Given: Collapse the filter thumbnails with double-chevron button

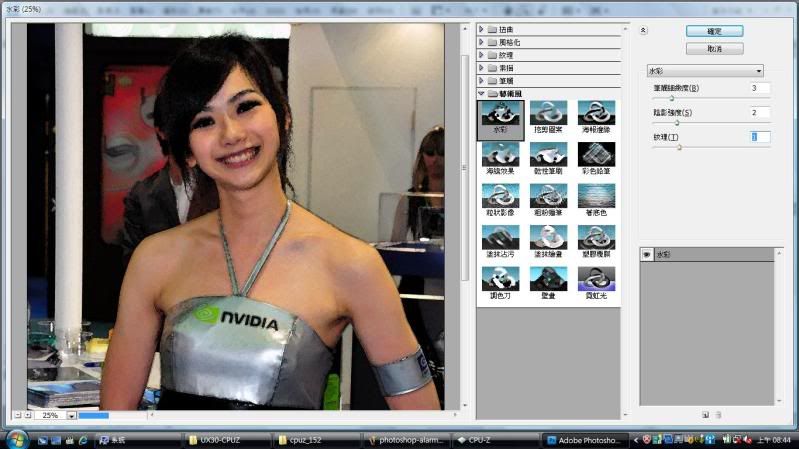Looking at the screenshot, I should coord(643,31).
